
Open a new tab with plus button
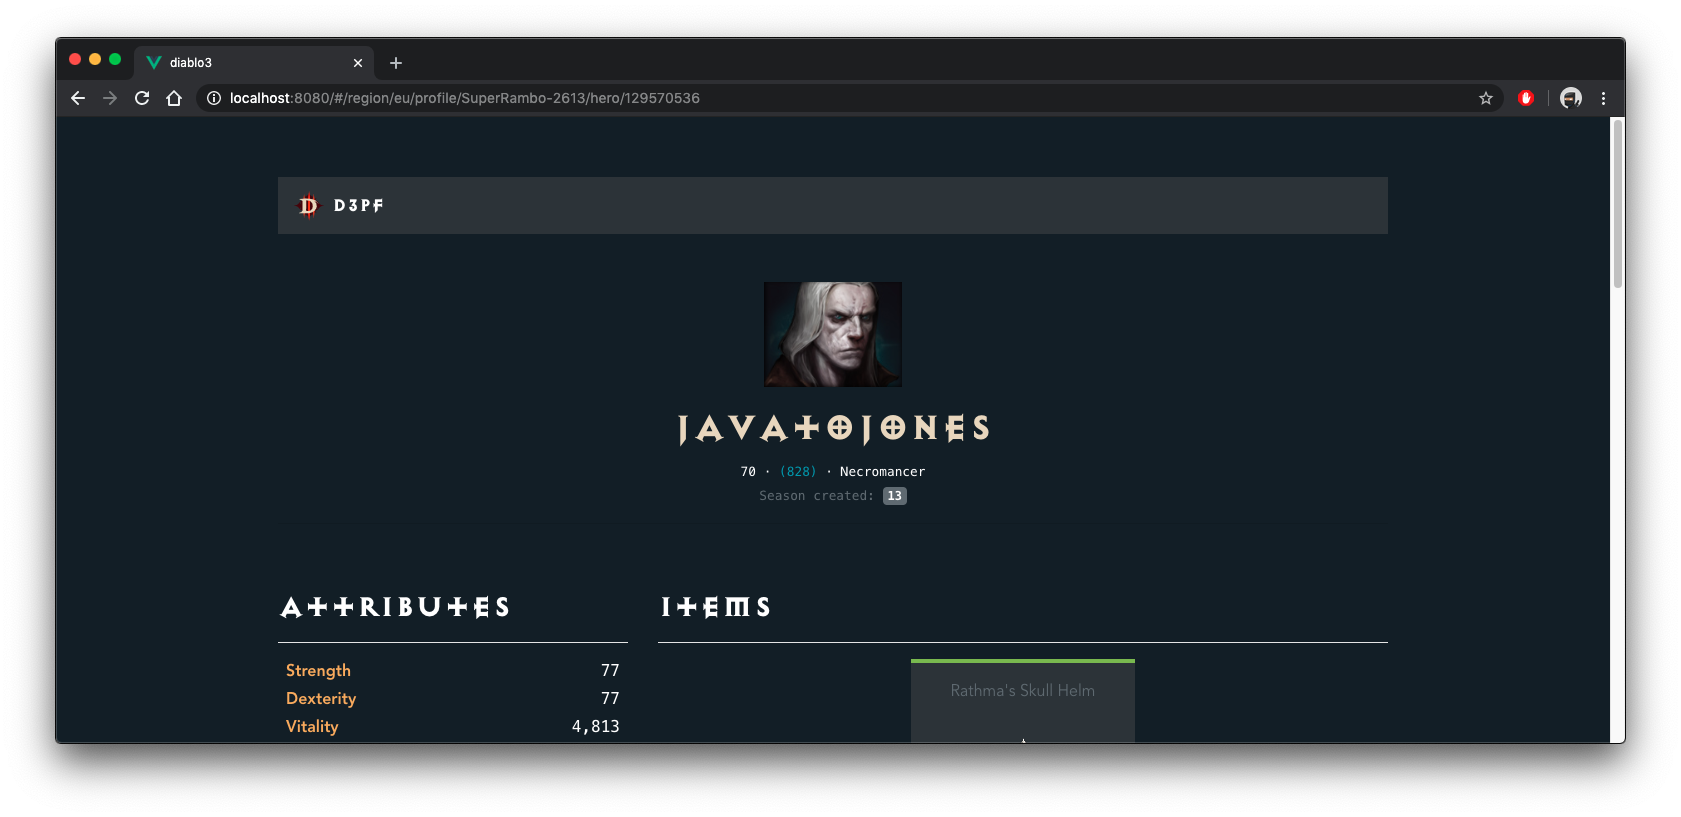396,63
